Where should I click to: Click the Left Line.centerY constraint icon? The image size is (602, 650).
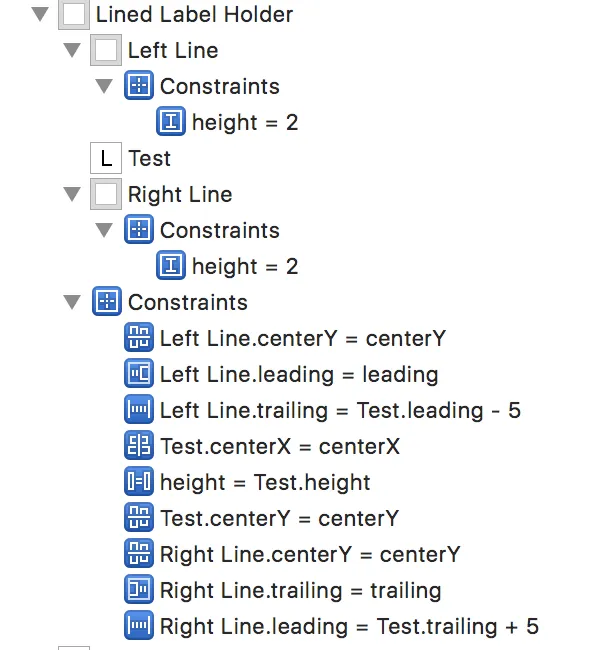click(x=138, y=339)
